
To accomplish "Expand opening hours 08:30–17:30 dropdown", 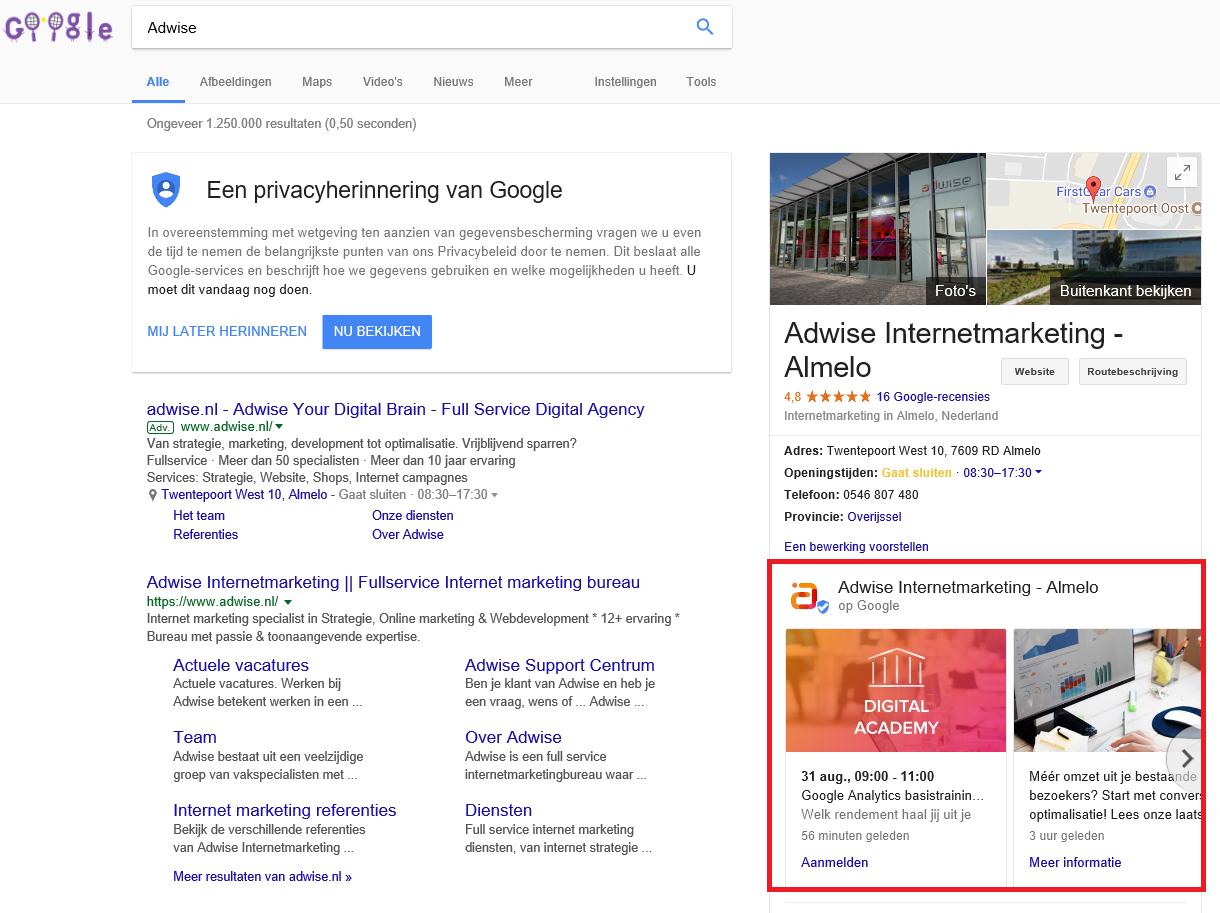I will (x=1038, y=473).
